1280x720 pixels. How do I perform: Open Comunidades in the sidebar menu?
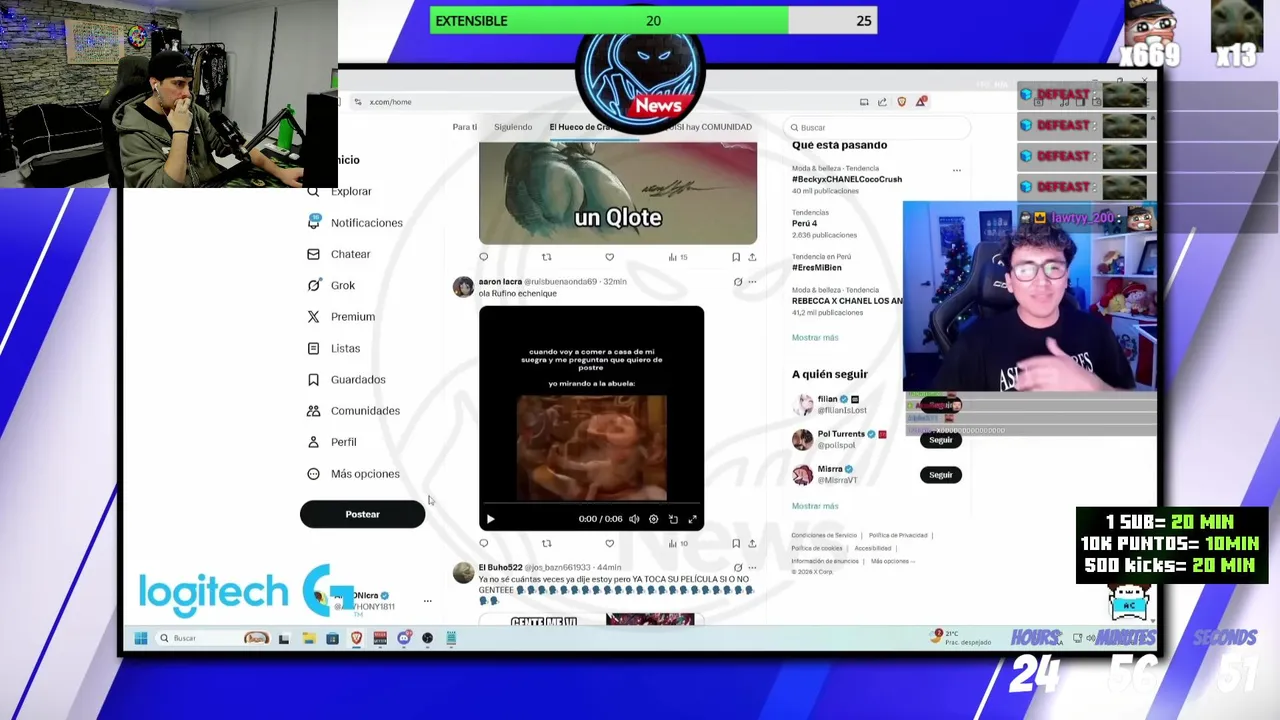pos(365,411)
